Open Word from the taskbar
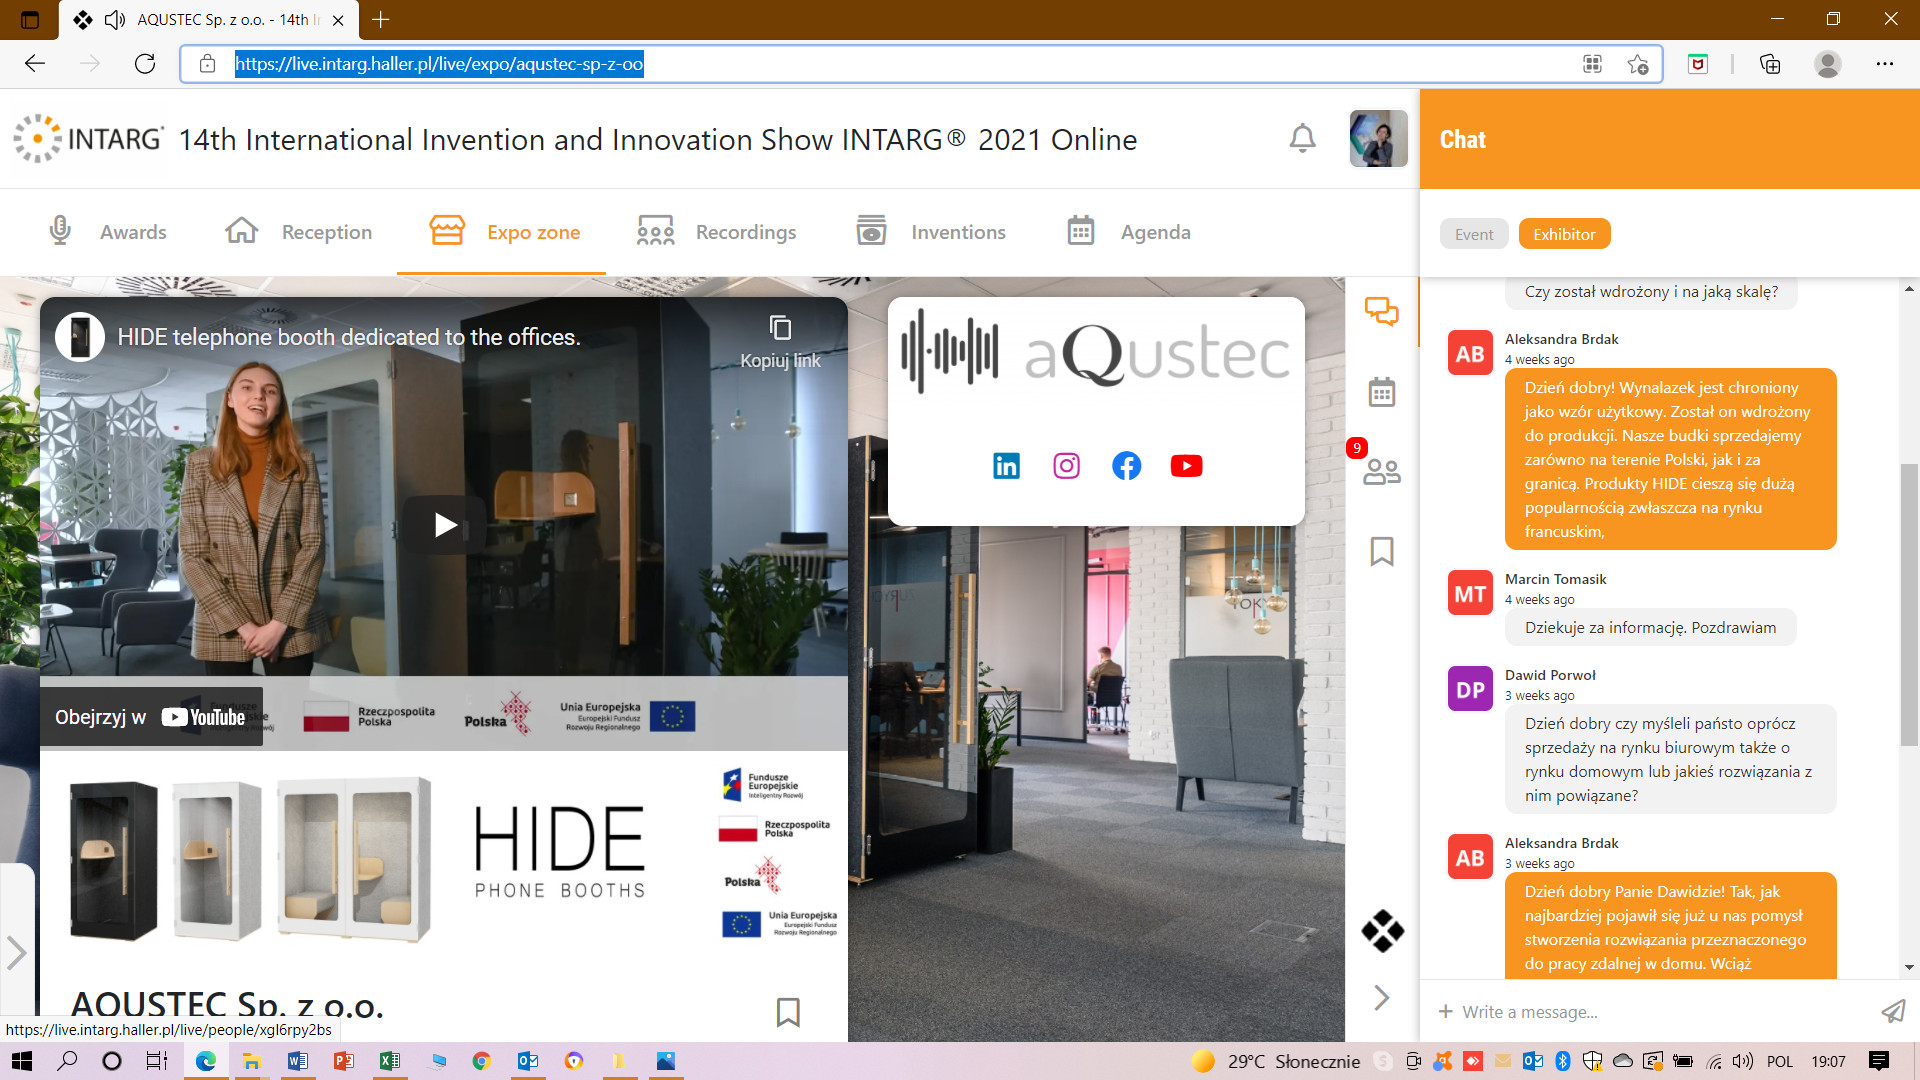Screen dimensions: 1920x1080 pyautogui.click(x=298, y=1061)
